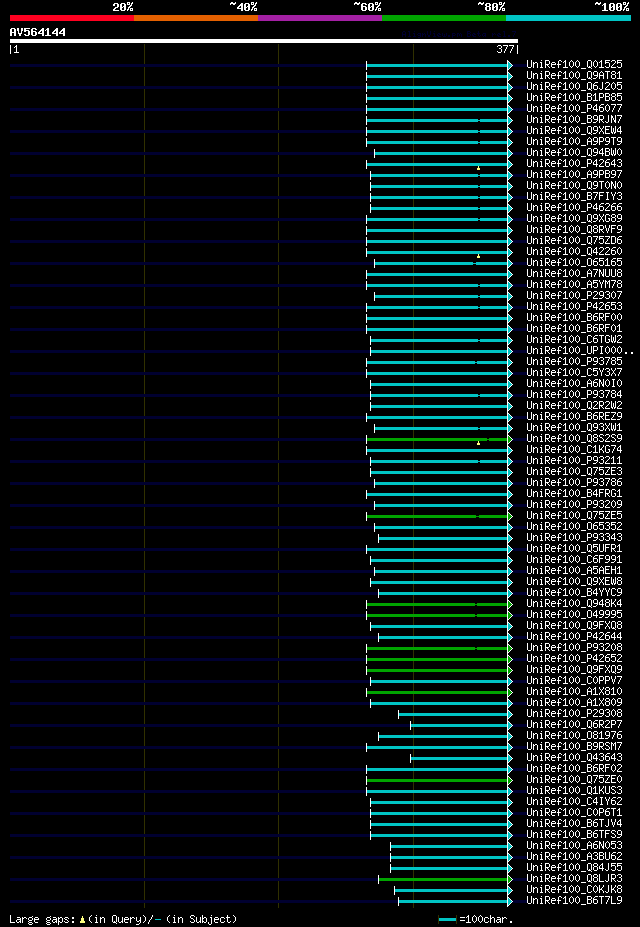Open hit UniRef100_Q84J55
This screenshot has width=640, height=927.
[x=574, y=867]
